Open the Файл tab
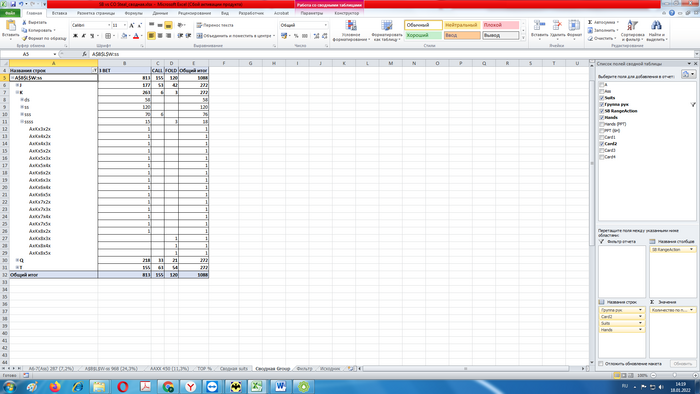This screenshot has height=394, width=700. click(x=10, y=13)
